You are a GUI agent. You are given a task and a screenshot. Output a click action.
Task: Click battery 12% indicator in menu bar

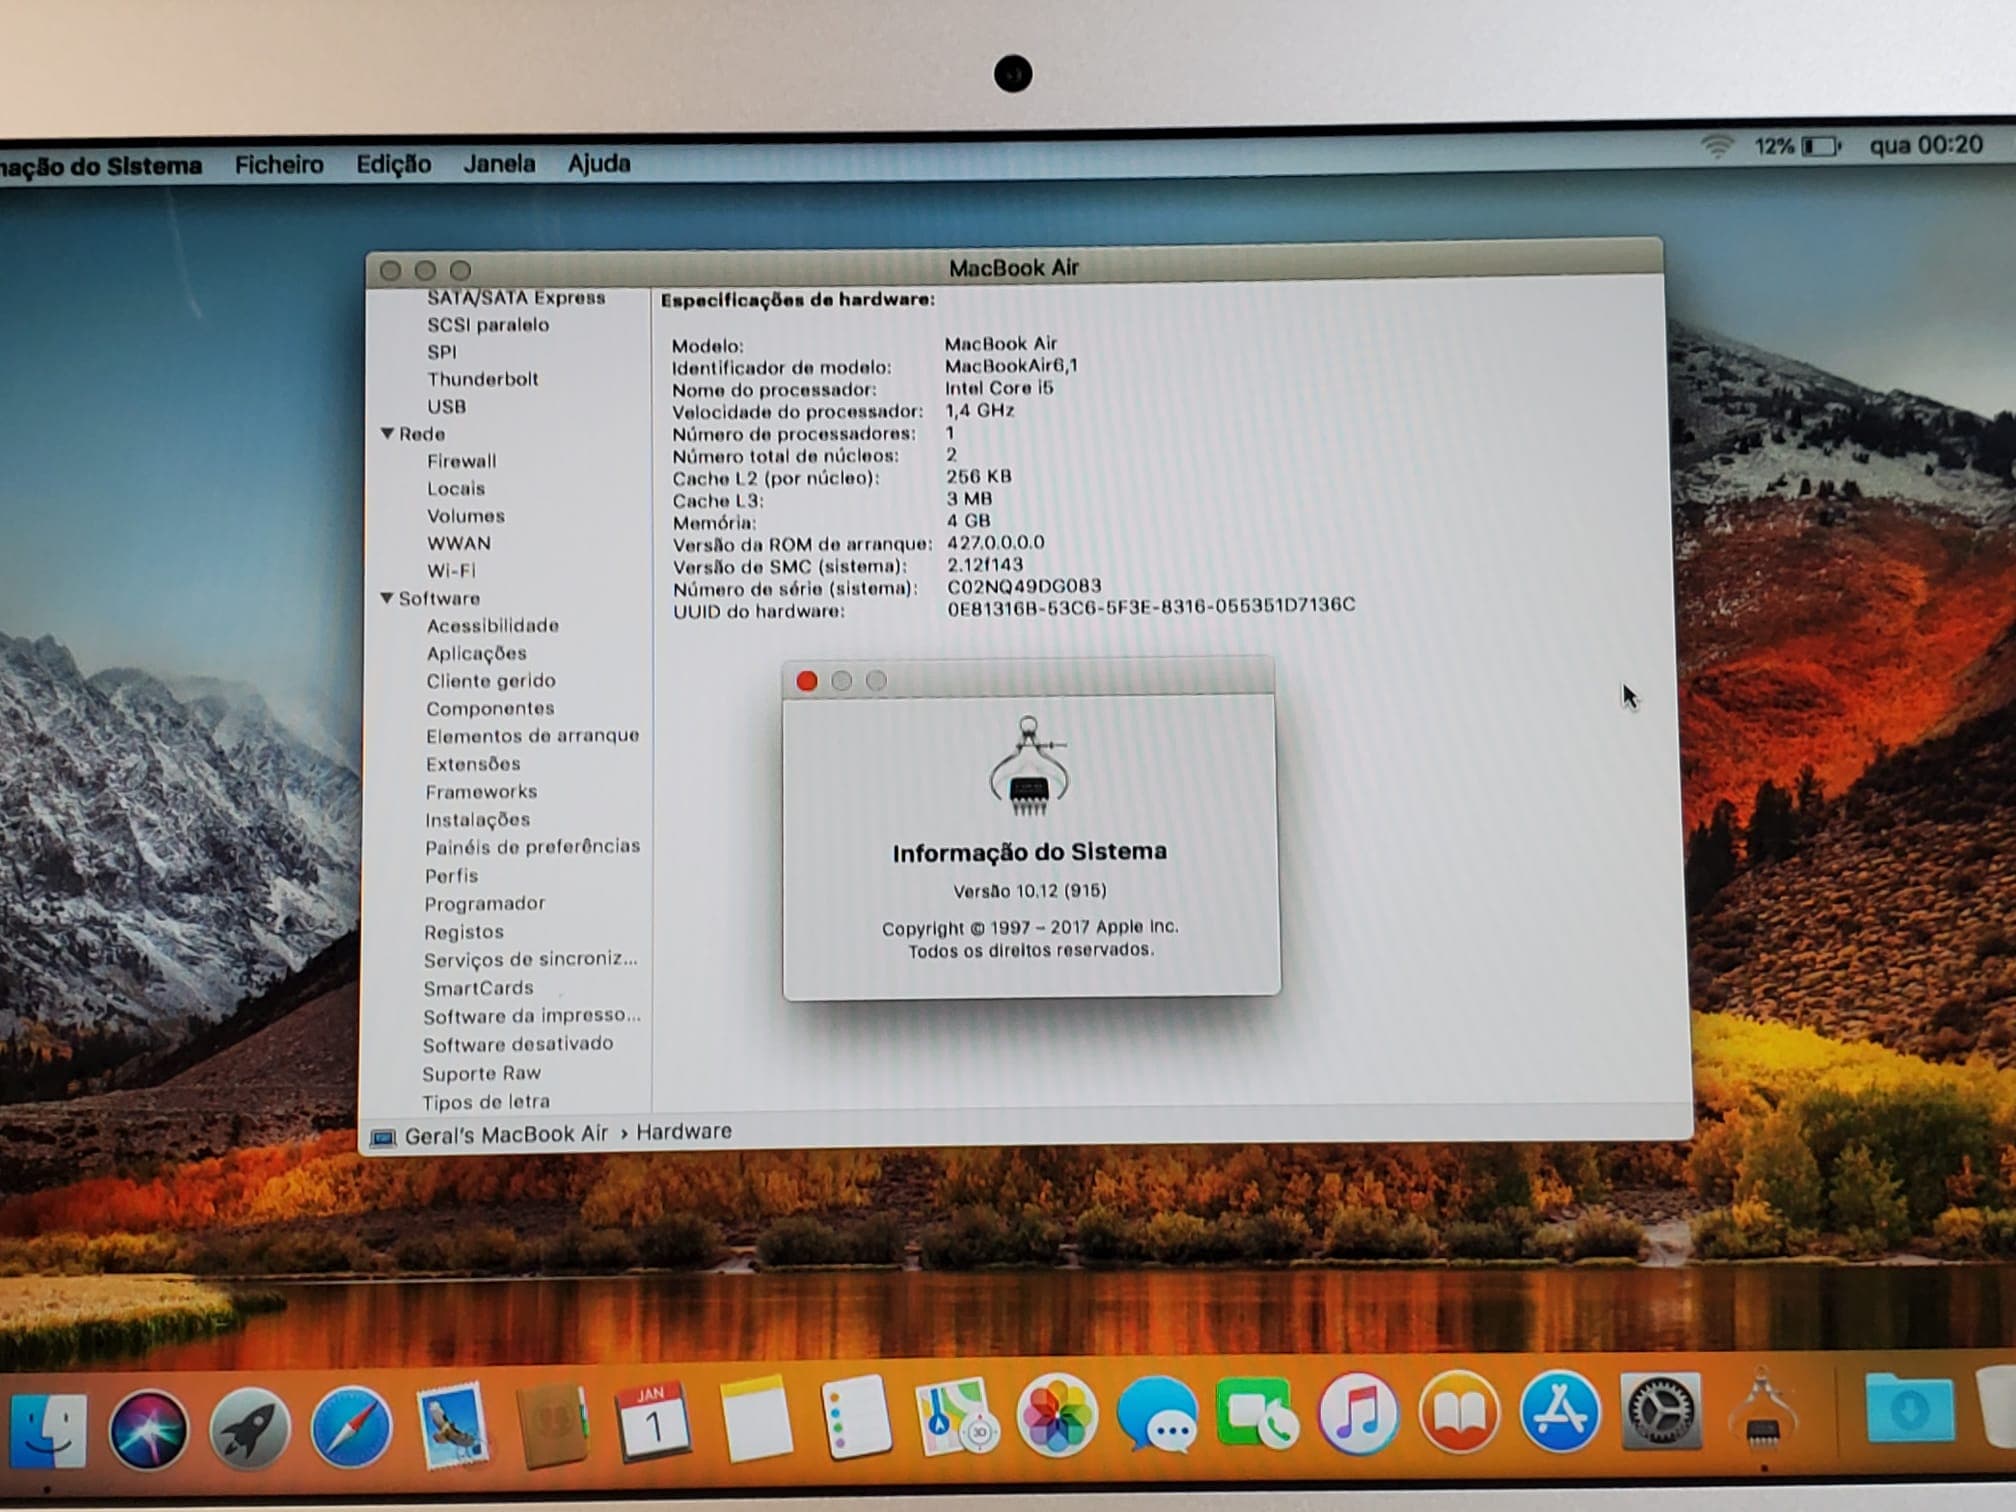click(1797, 146)
